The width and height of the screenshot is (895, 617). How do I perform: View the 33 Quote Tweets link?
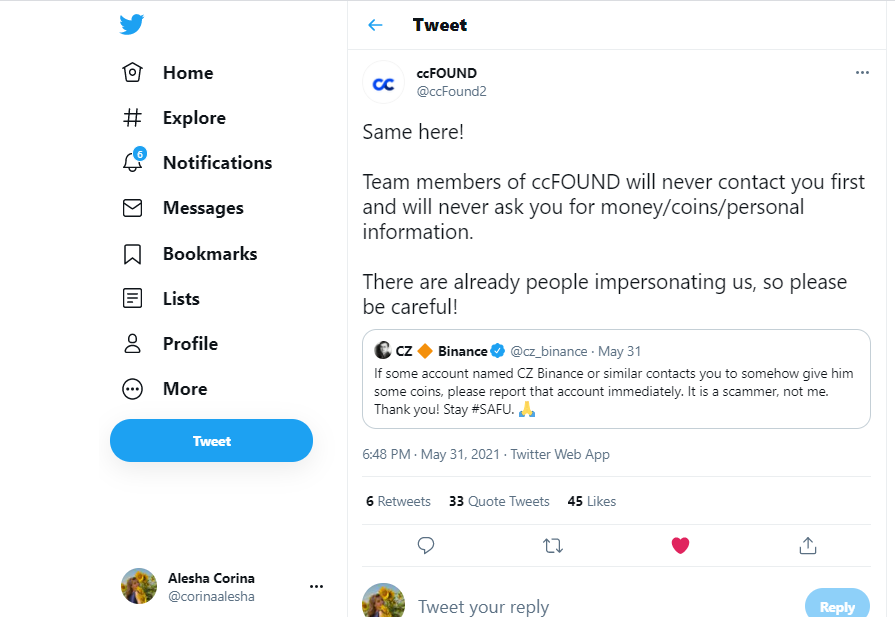[499, 501]
